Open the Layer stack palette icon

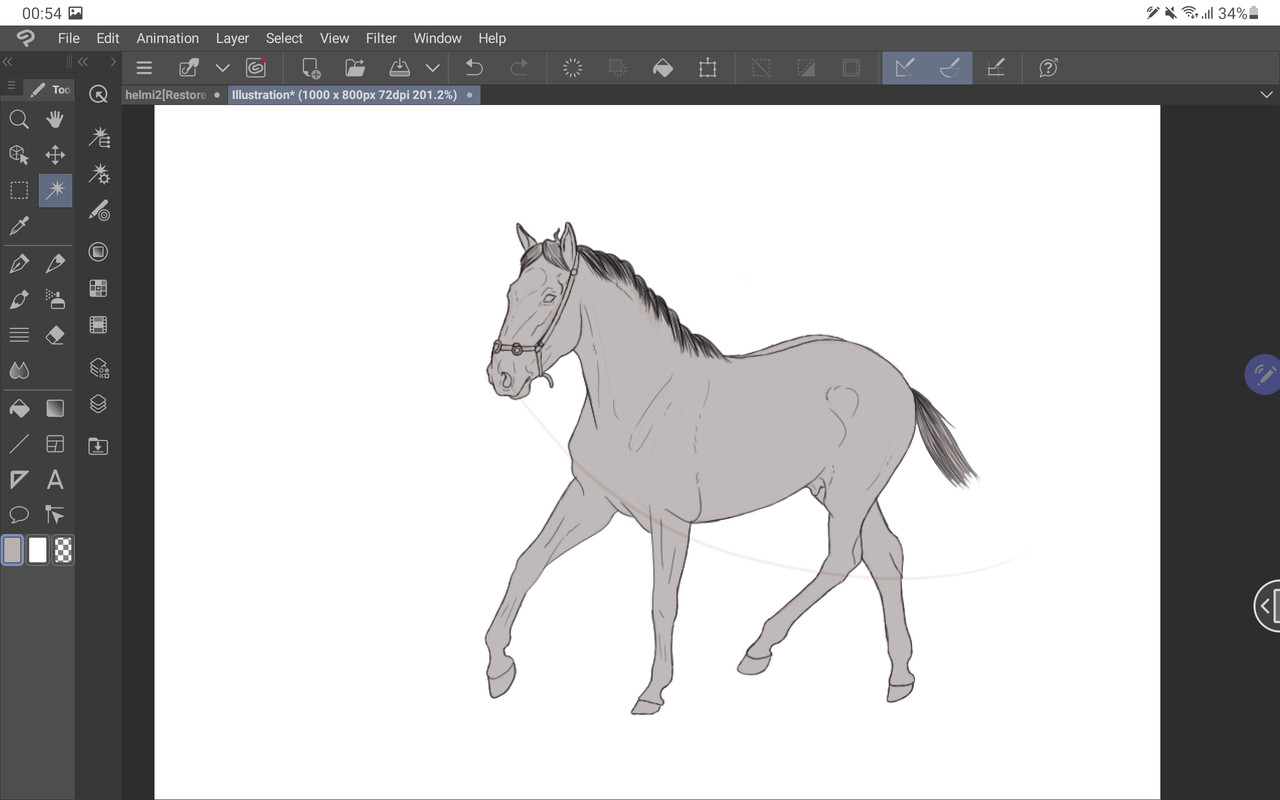click(x=98, y=404)
